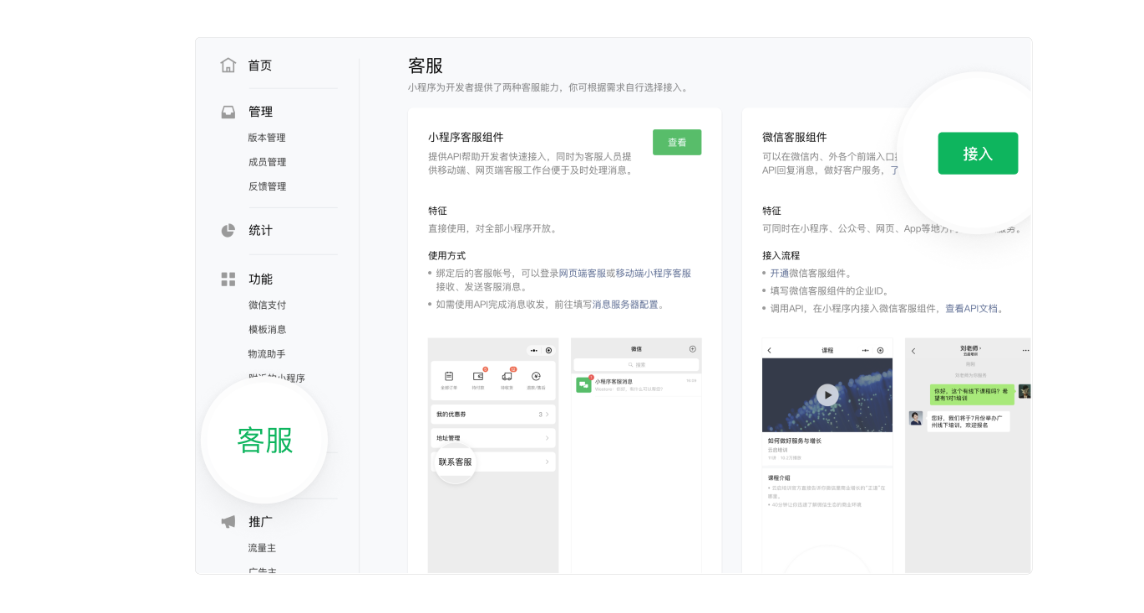Open 版本管理 in the sidebar

[266, 137]
